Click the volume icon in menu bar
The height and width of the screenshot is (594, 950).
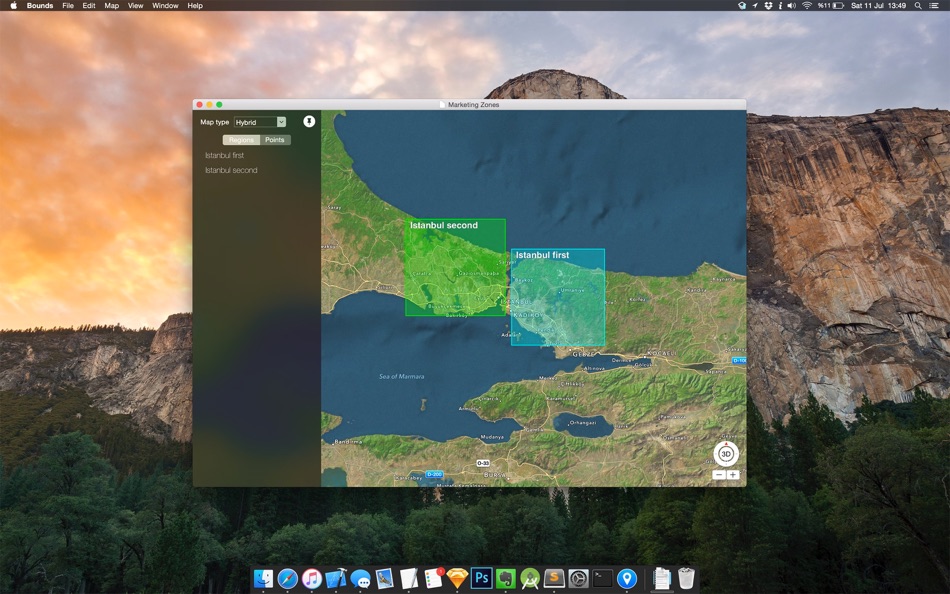pos(792,5)
